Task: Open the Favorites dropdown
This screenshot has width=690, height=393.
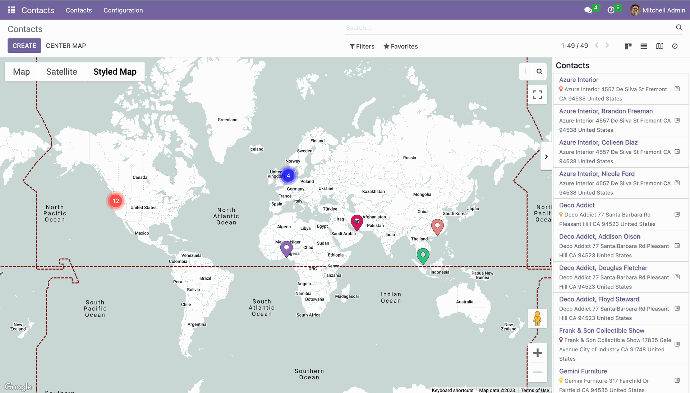Action: (x=400, y=46)
